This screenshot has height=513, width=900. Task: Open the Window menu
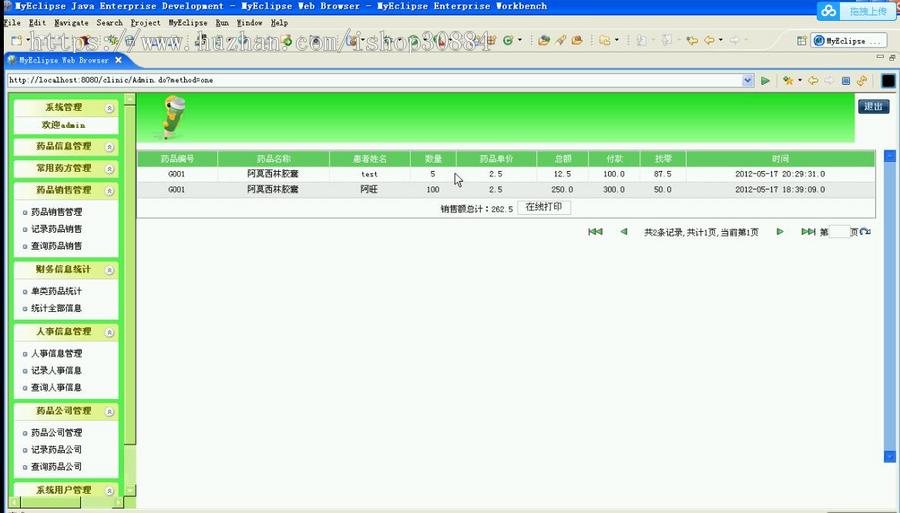pos(250,23)
